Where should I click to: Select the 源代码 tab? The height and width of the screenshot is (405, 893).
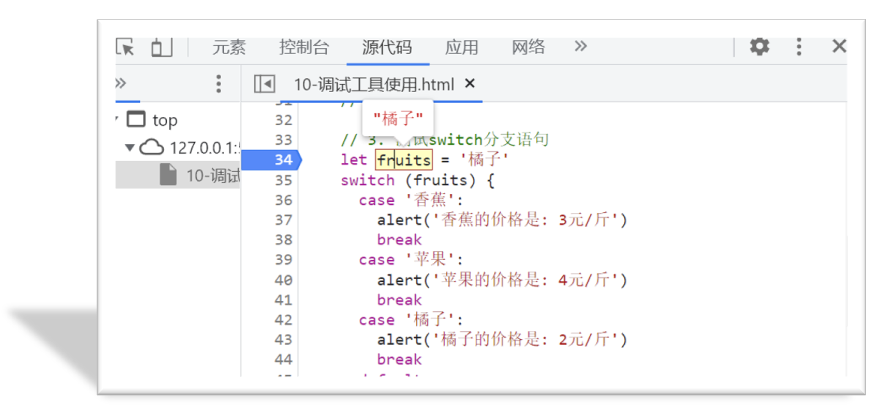[386, 47]
